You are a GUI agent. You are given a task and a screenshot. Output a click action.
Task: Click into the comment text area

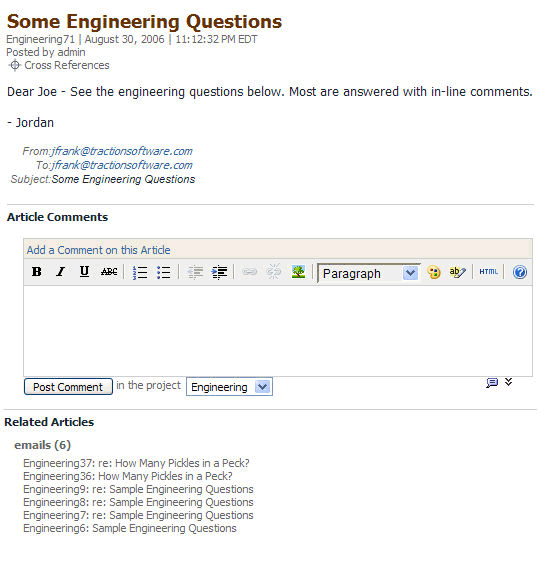(278, 330)
